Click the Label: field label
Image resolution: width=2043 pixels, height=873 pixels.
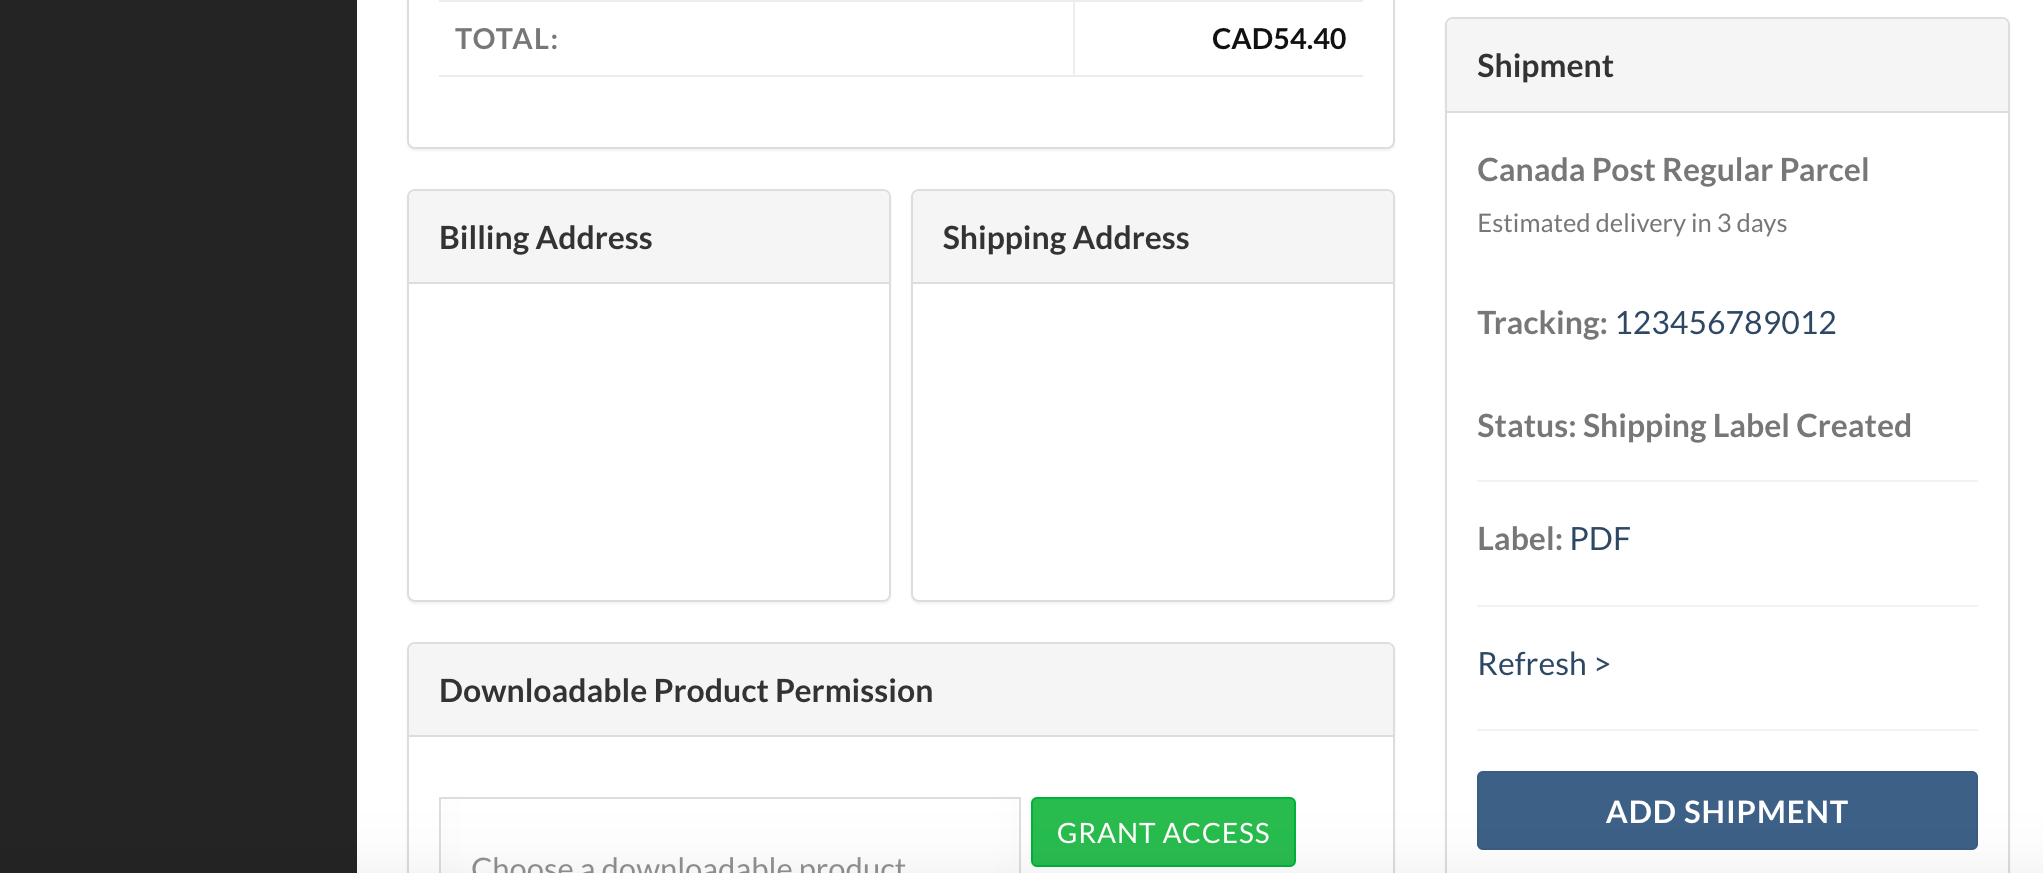[1520, 539]
